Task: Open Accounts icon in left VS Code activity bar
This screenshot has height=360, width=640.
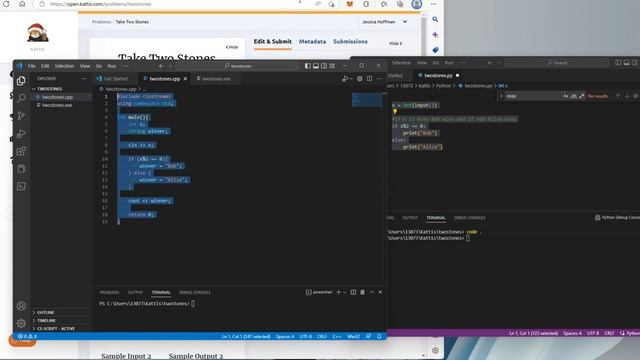Action: pyautogui.click(x=21, y=306)
